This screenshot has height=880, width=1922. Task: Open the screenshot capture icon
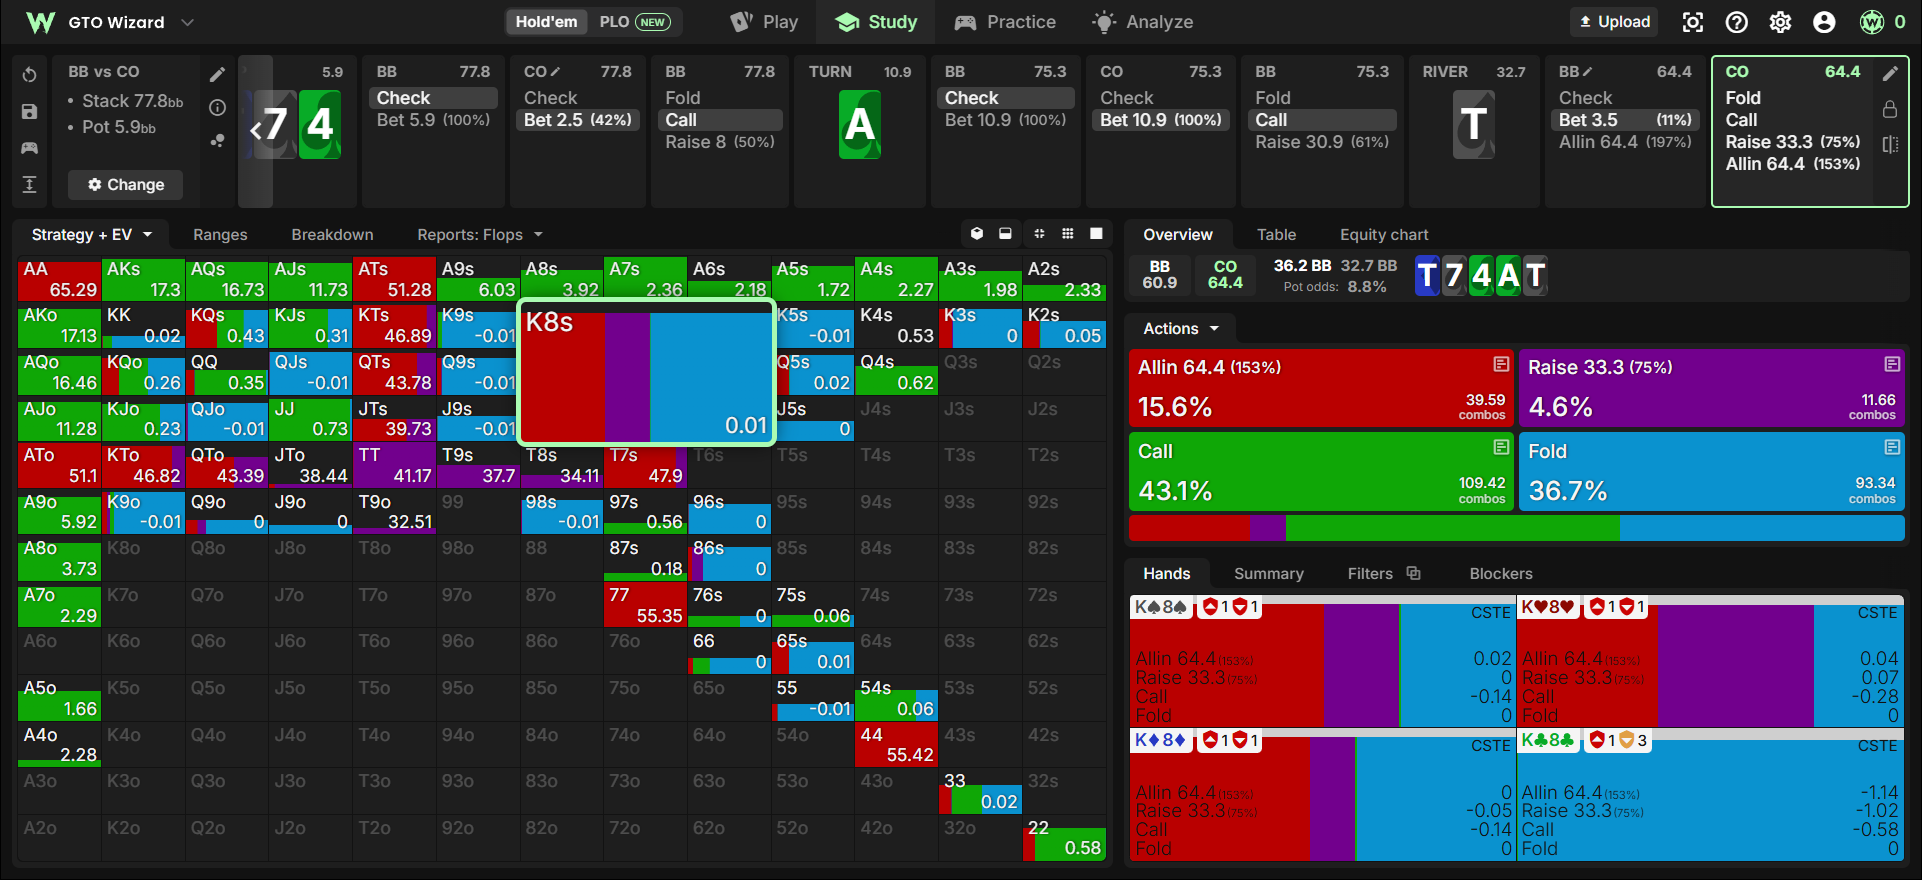[x=1692, y=22]
